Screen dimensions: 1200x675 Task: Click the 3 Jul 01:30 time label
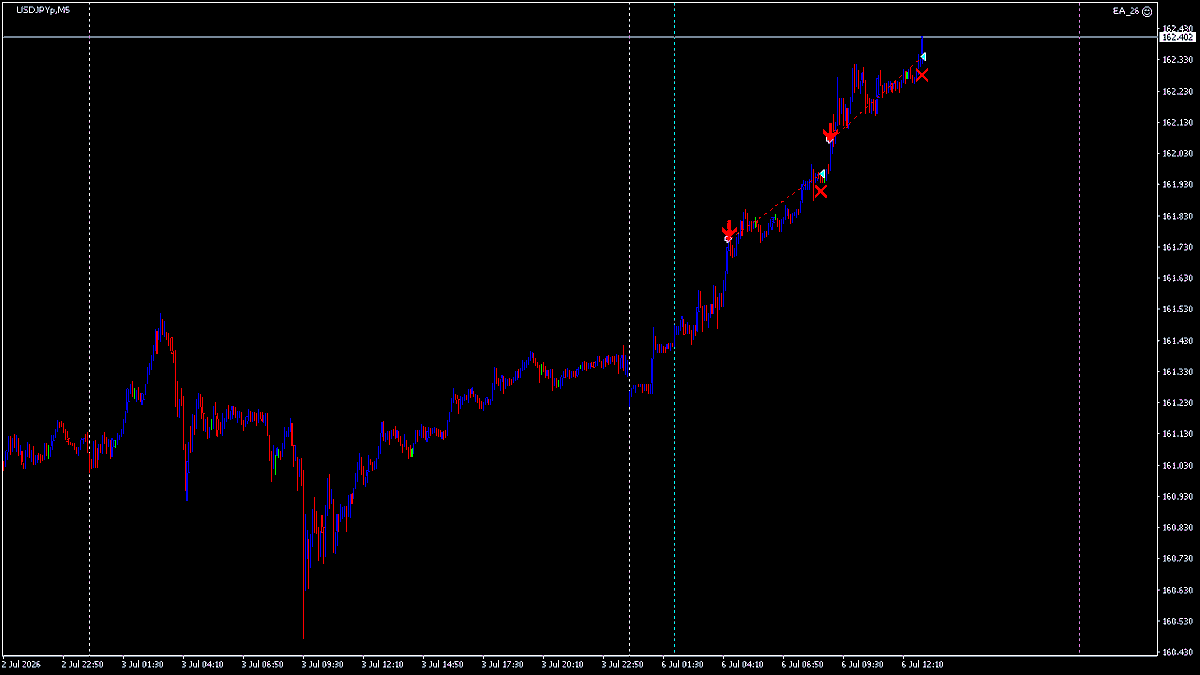pyautogui.click(x=144, y=664)
